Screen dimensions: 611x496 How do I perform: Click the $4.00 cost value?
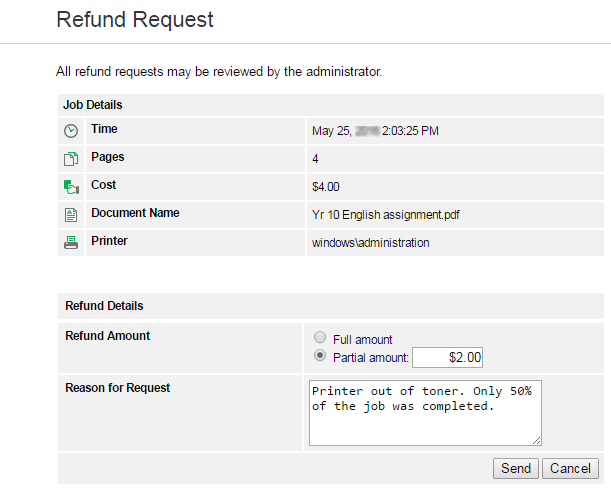tap(326, 186)
